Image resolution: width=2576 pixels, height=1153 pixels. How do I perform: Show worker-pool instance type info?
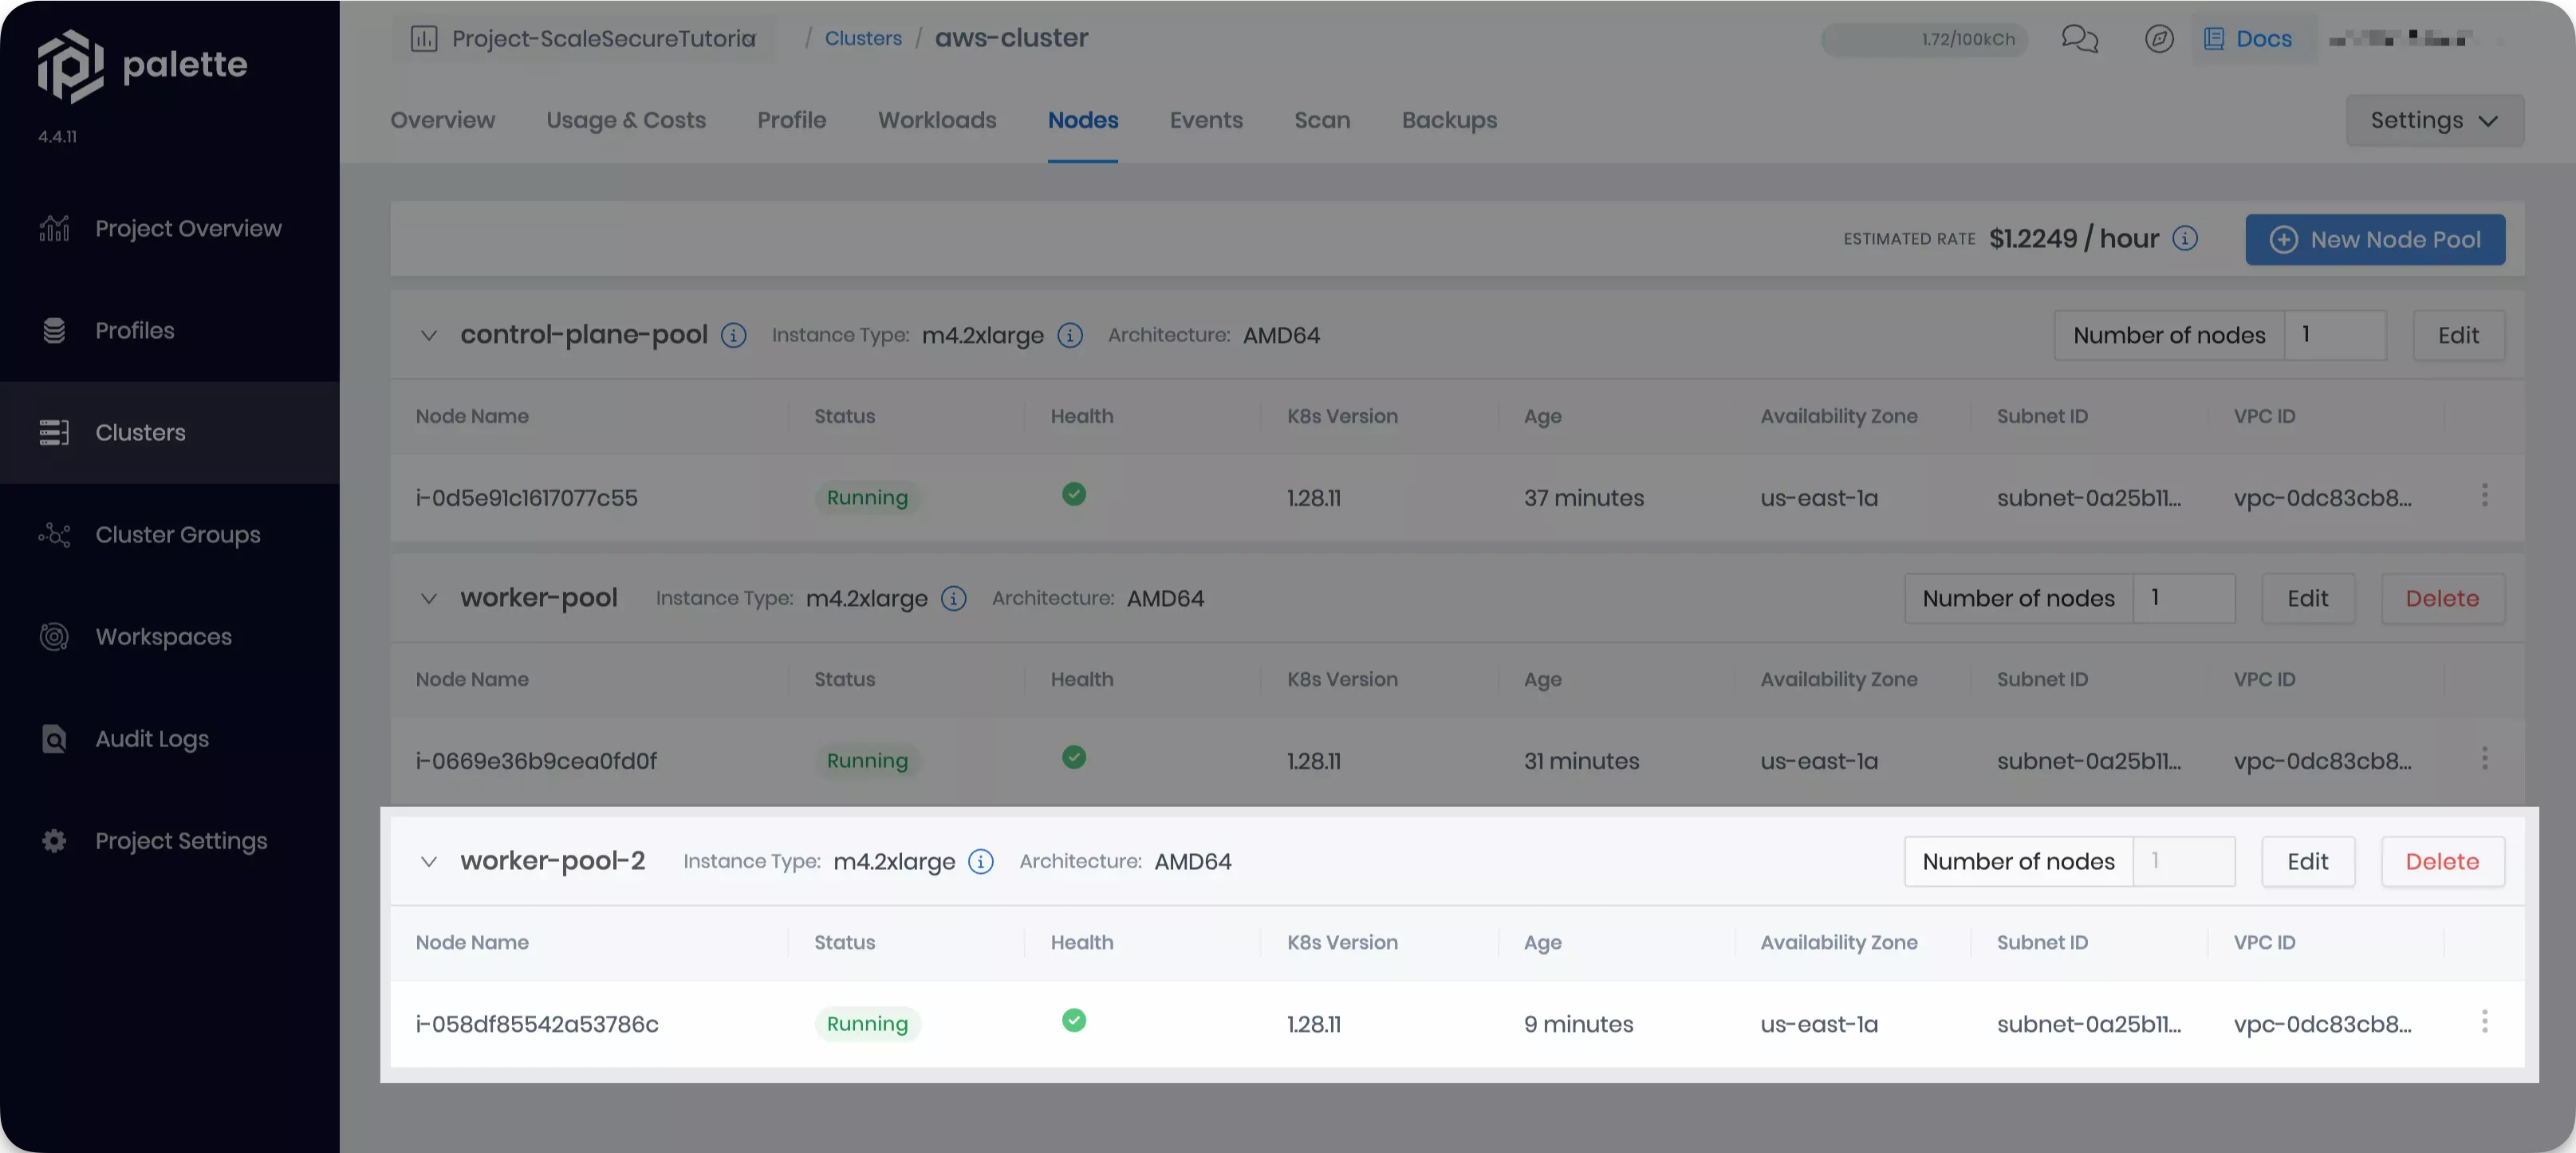coord(954,599)
